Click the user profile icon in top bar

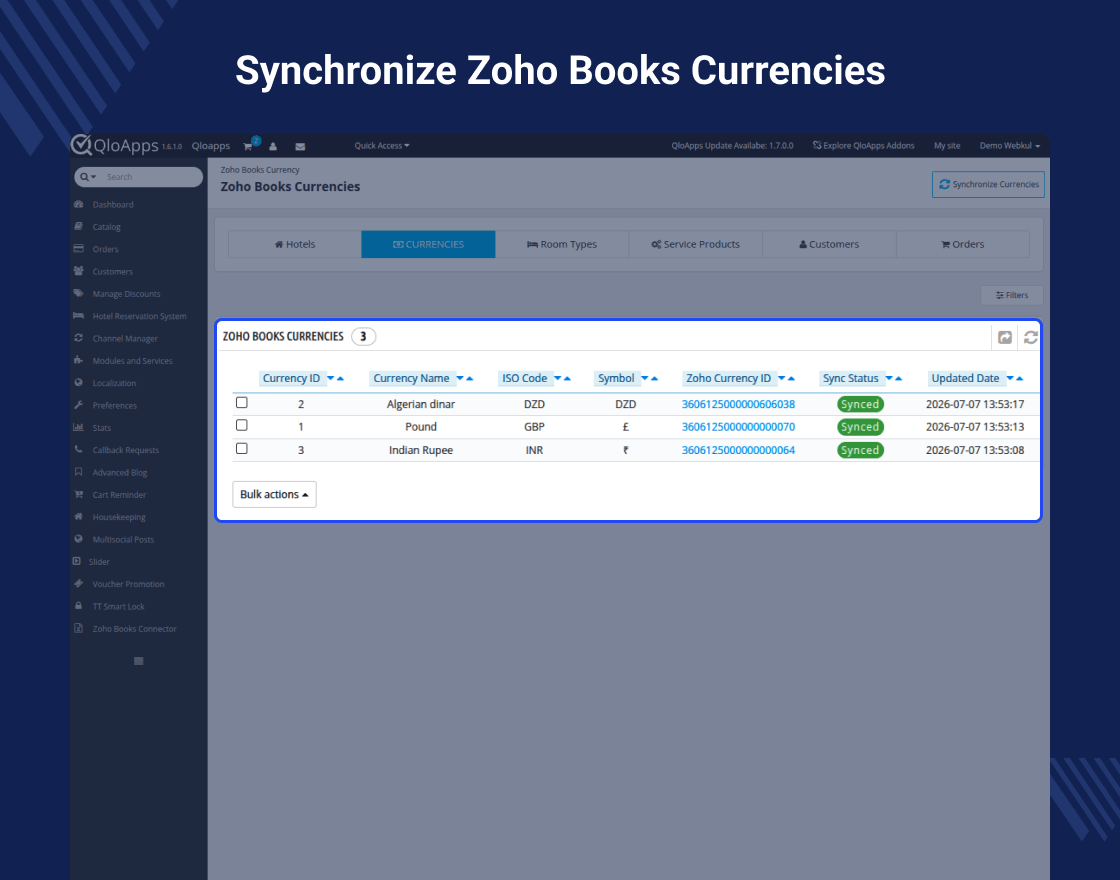[273, 146]
